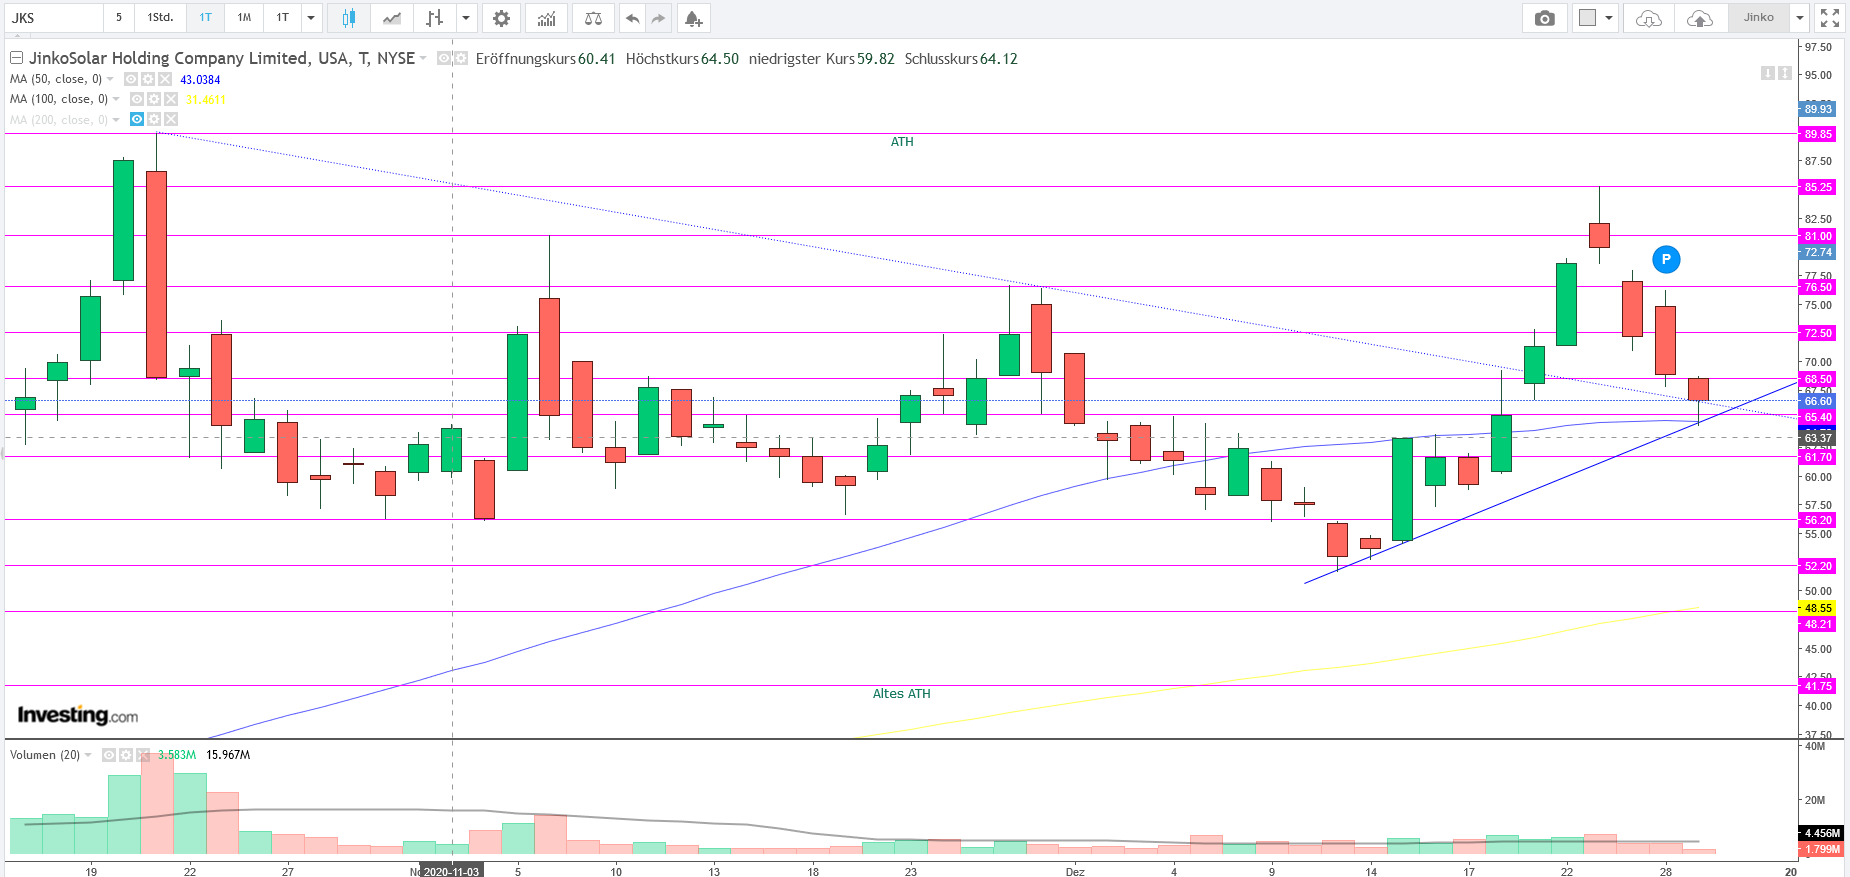1850x877 pixels.
Task: Open settings for JinkoSolar main series
Action: (461, 59)
